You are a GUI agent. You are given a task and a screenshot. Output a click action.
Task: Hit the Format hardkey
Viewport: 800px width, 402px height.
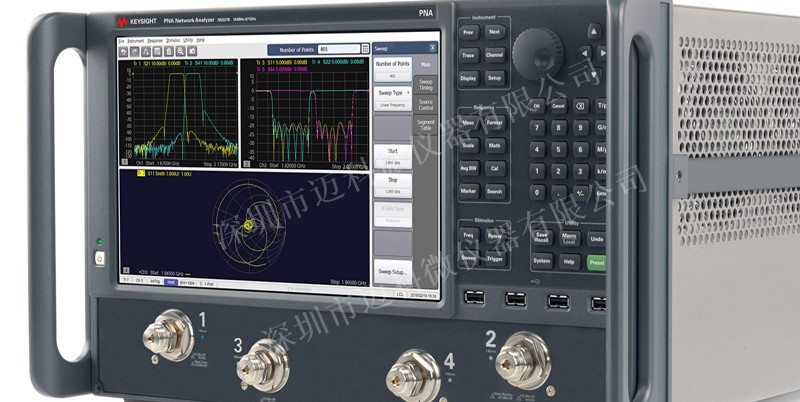pyautogui.click(x=495, y=122)
